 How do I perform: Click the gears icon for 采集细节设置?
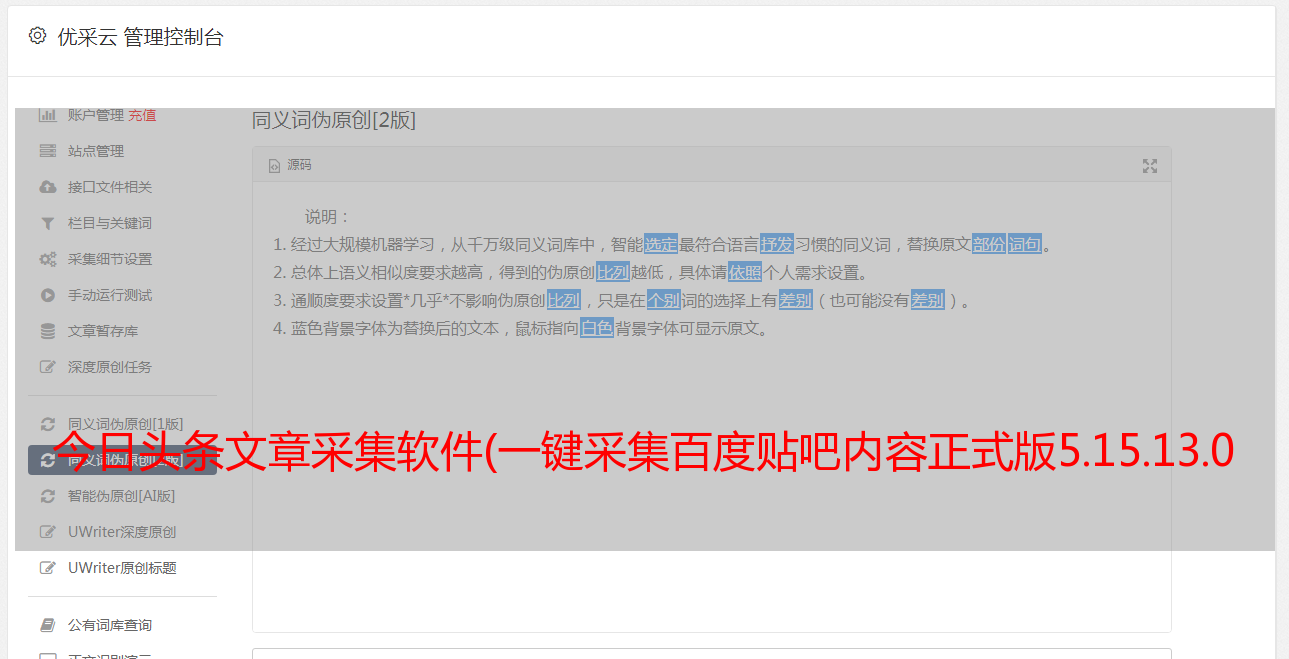coord(47,259)
